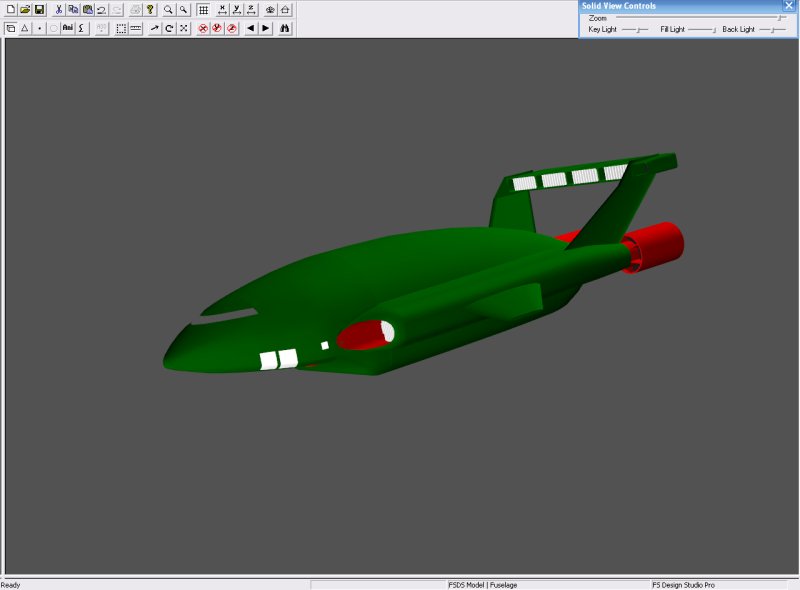Adjust the Back Light slider
Screen dimensions: 800x590
(772, 30)
